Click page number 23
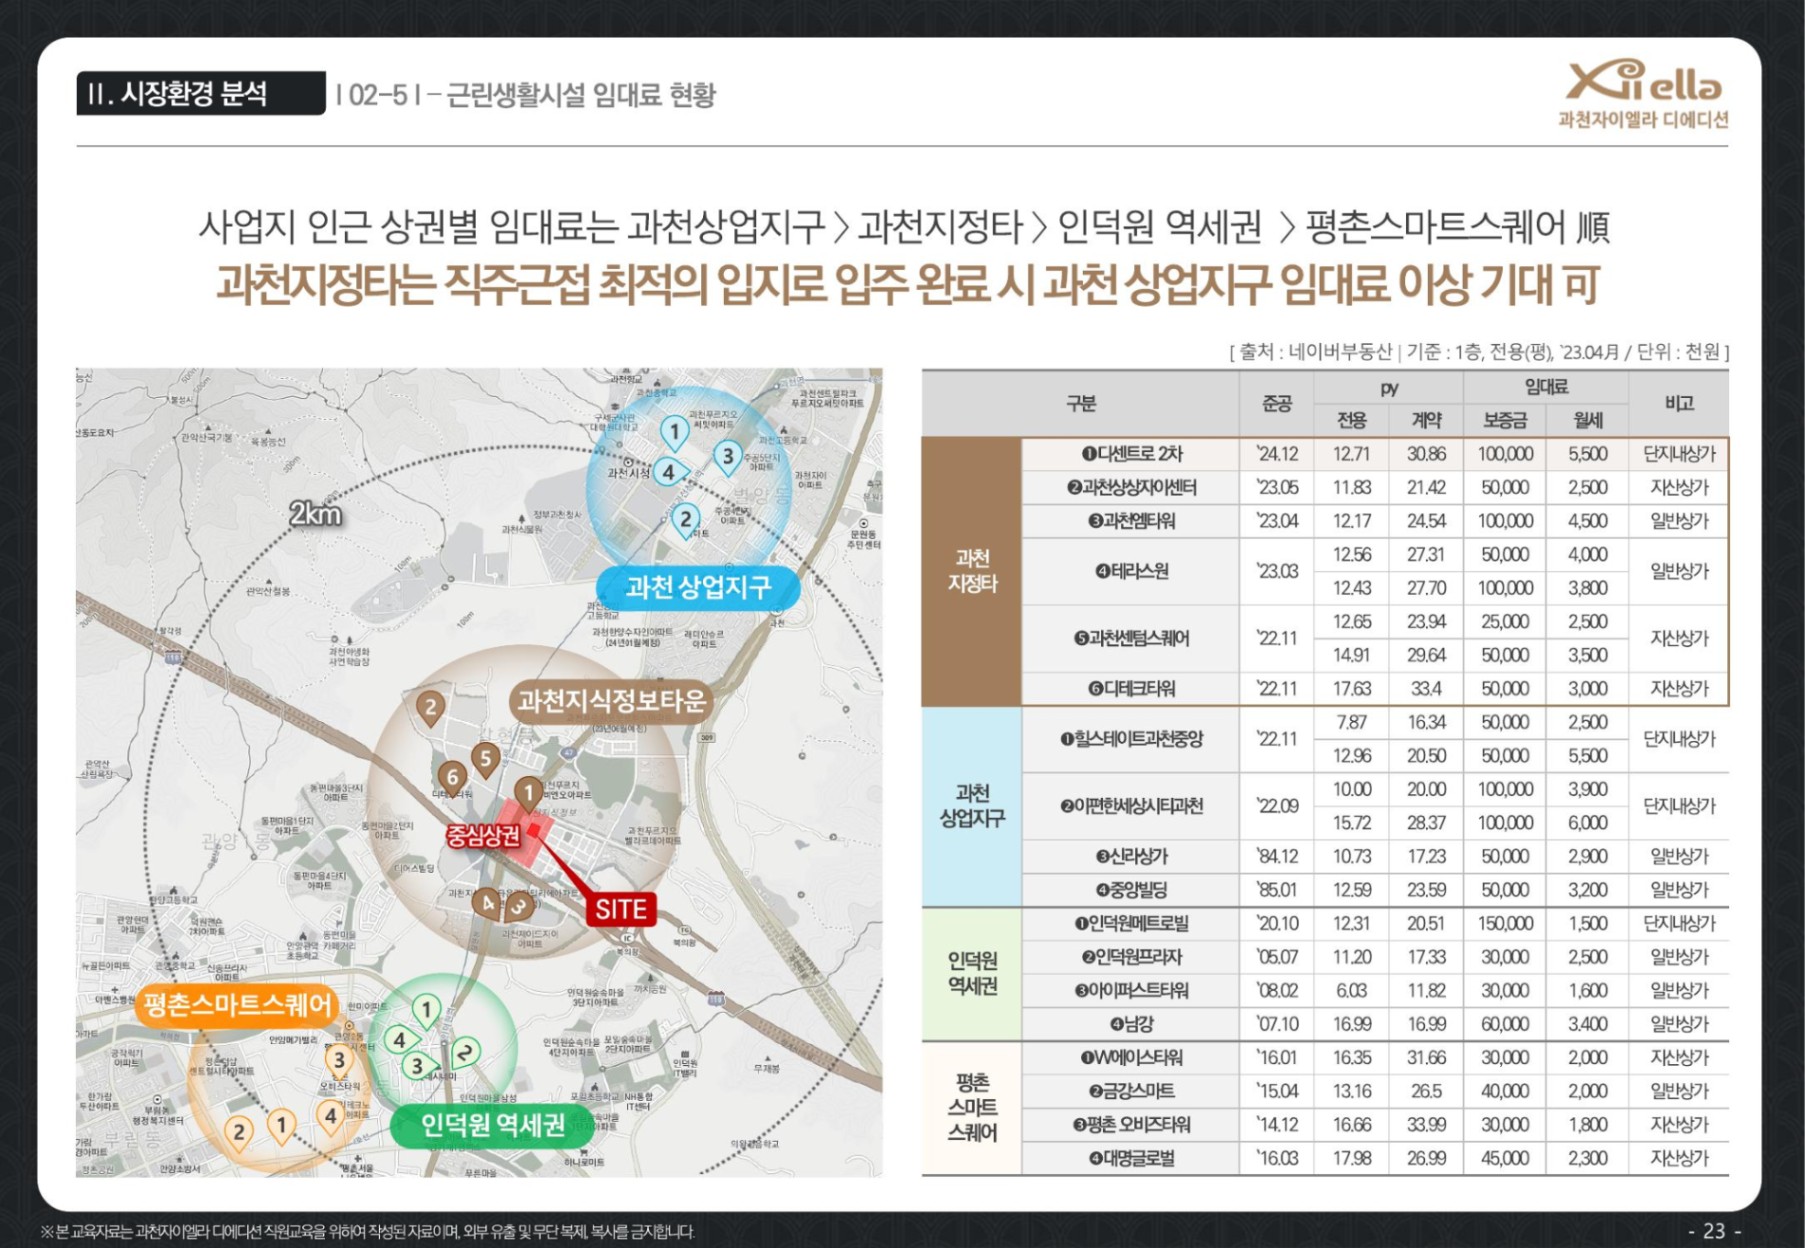This screenshot has height=1248, width=1805. 1714,1231
